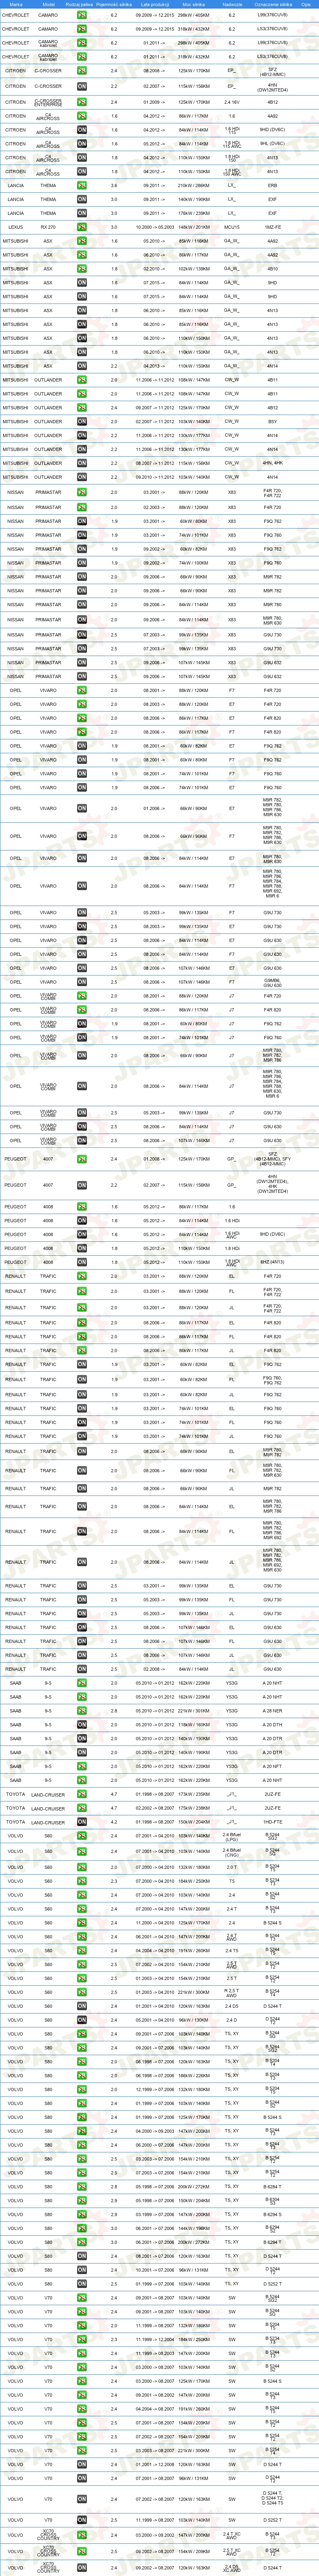Click PB fuel icon in Peugeot 4007 2.4 row
Viewport: 319px width, 2576px height.
(82, 1159)
